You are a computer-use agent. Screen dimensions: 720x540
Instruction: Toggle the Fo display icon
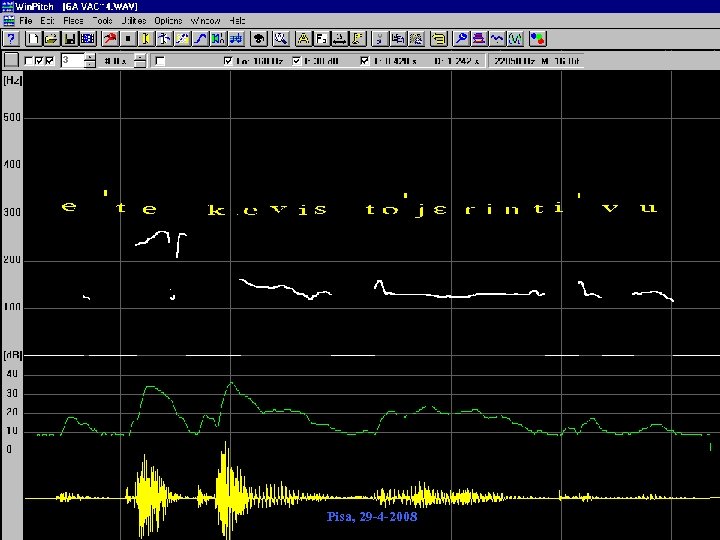pyautogui.click(x=321, y=39)
